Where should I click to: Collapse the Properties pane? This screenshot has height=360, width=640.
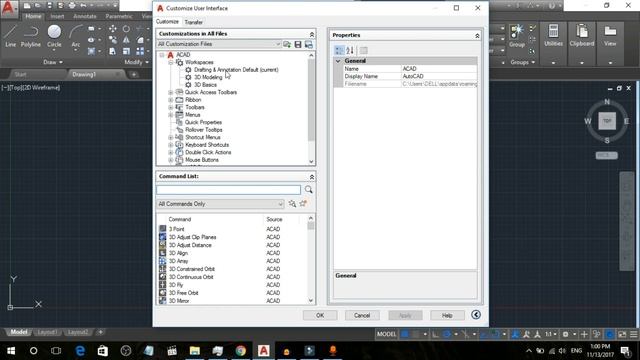(477, 36)
